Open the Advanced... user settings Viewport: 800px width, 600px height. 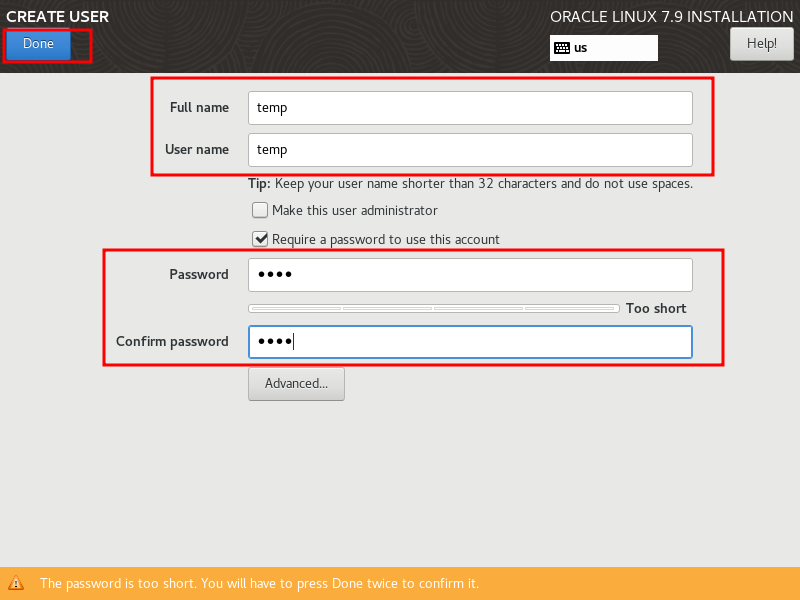296,384
